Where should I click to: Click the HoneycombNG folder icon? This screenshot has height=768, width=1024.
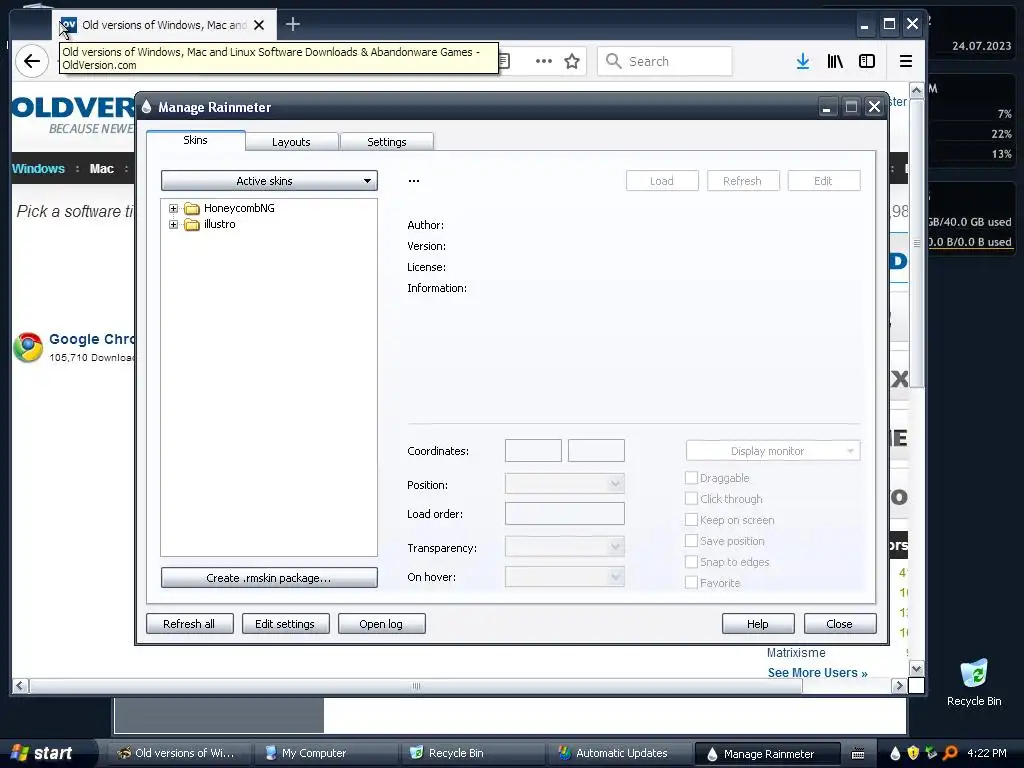pos(191,208)
